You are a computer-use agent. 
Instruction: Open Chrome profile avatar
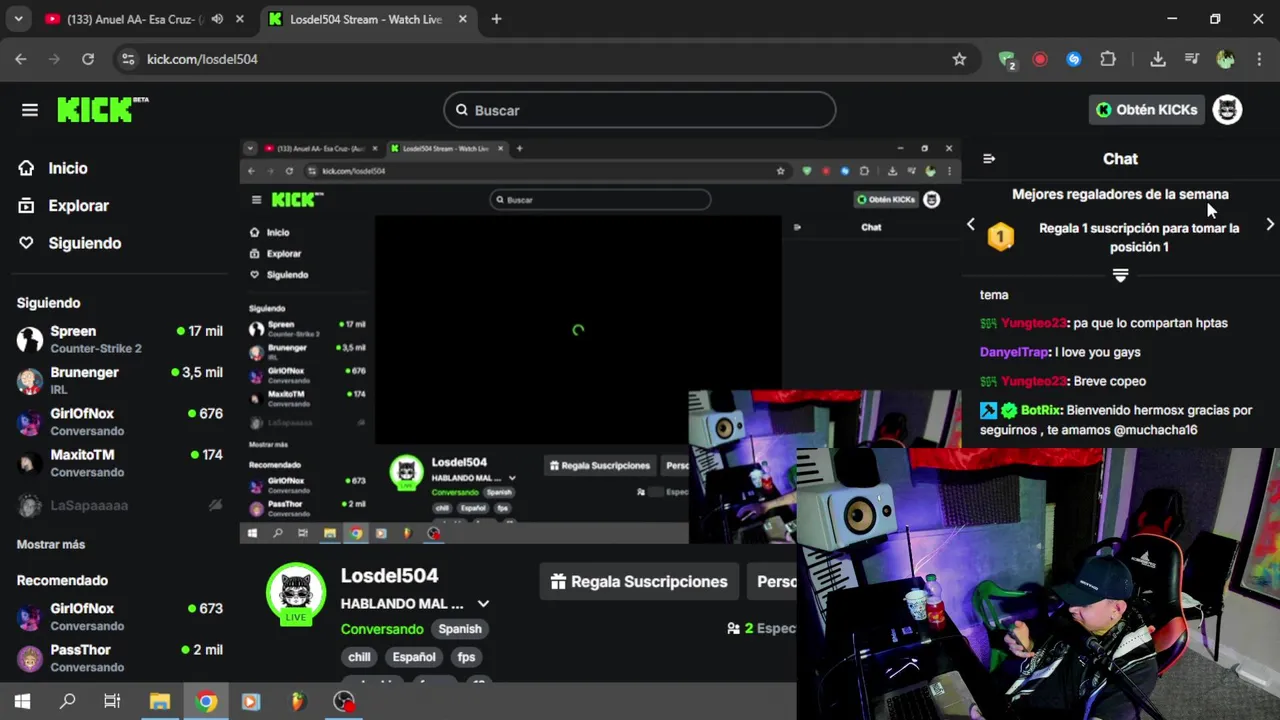point(1225,59)
